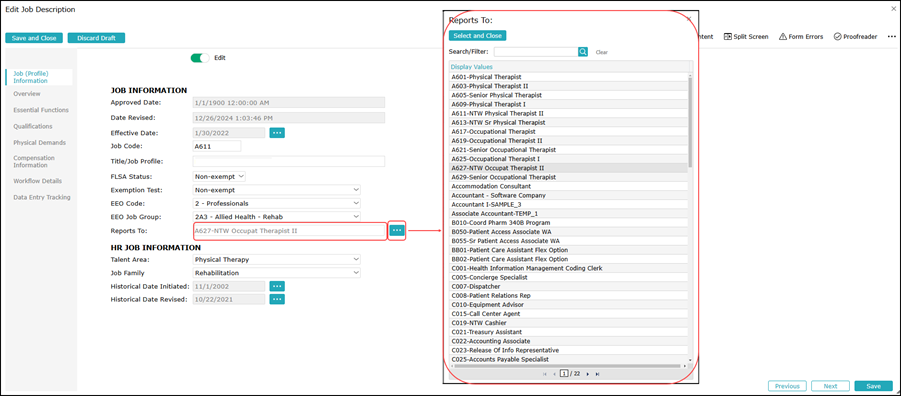Open Physical Demands section
901x396 pixels.
[x=40, y=142]
